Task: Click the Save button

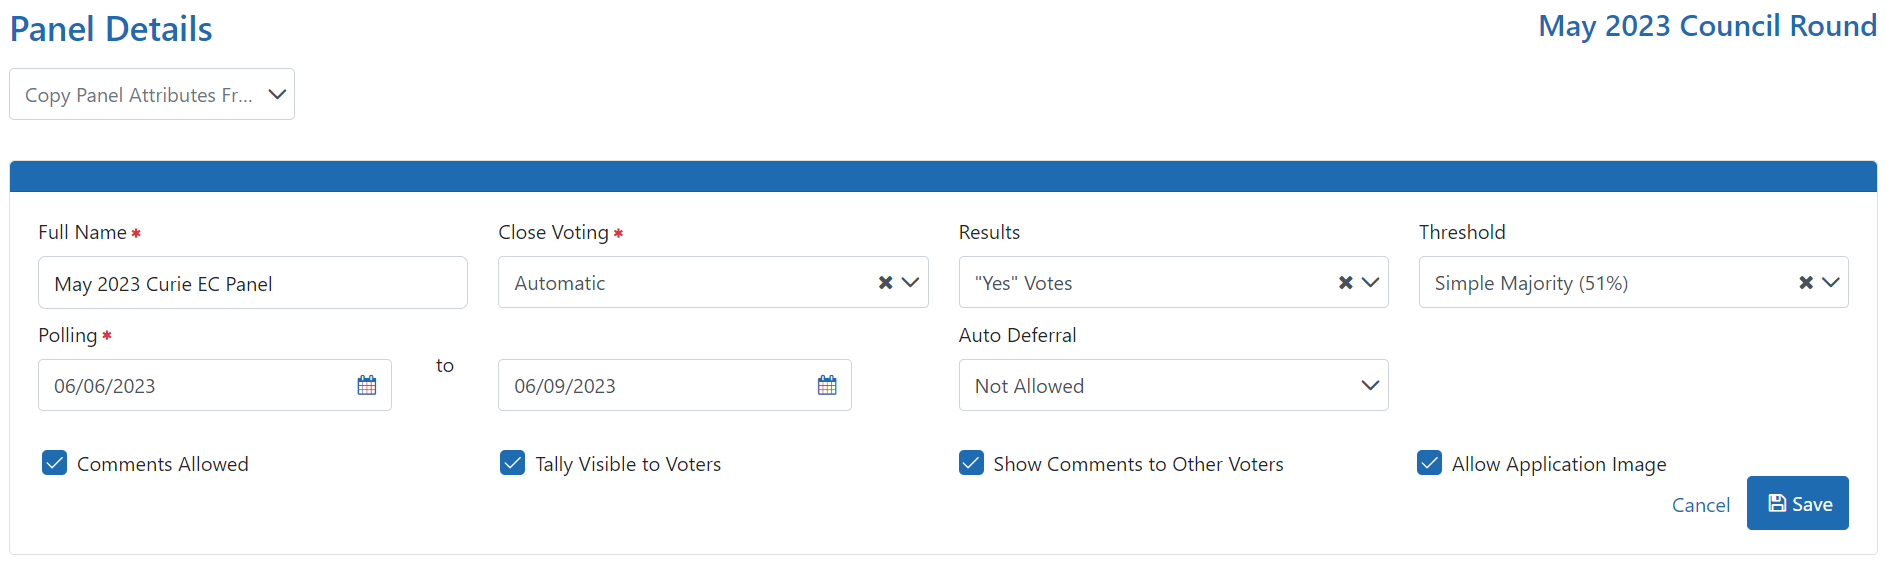Action: pyautogui.click(x=1797, y=503)
